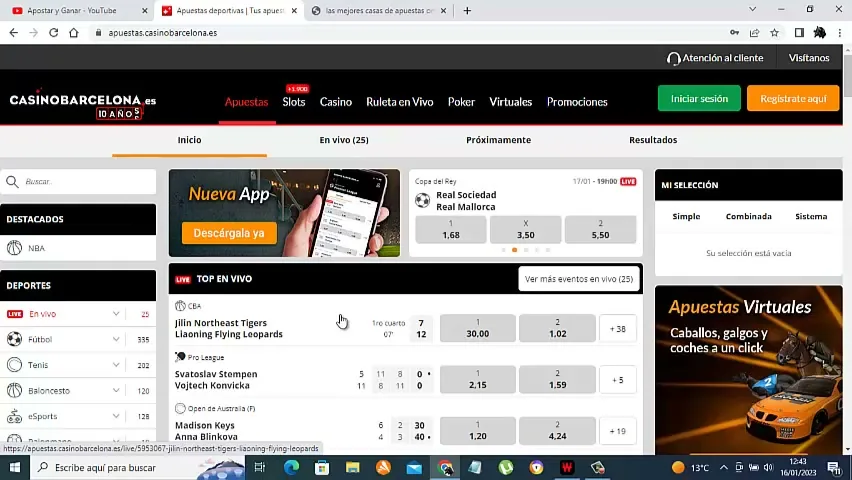852x480 pixels.
Task: Expand the eSports category chevron
Action: point(116,416)
